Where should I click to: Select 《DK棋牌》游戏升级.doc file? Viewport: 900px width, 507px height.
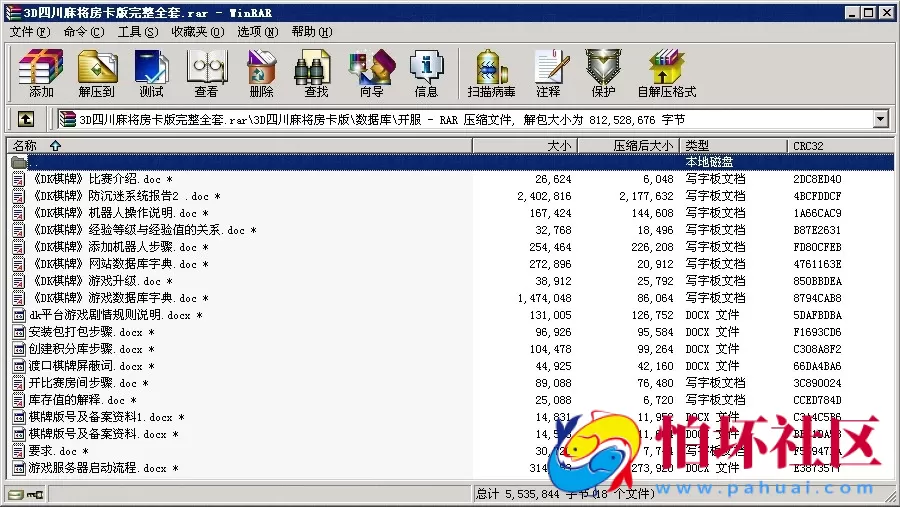[101, 281]
